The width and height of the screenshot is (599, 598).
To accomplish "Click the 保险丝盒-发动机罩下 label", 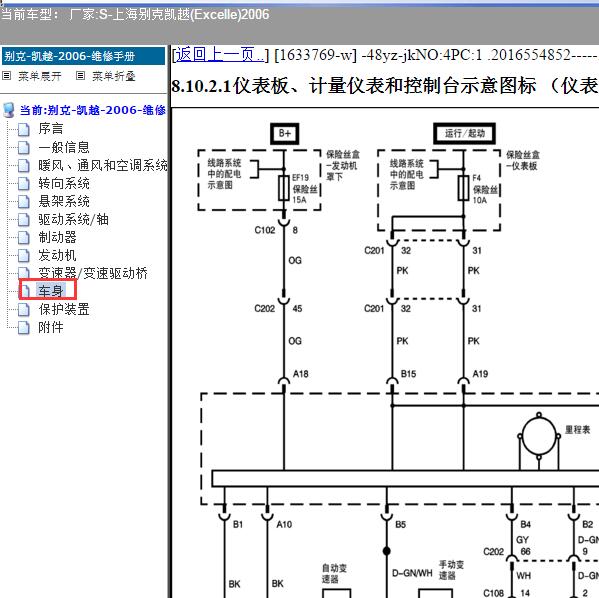I will tap(342, 165).
